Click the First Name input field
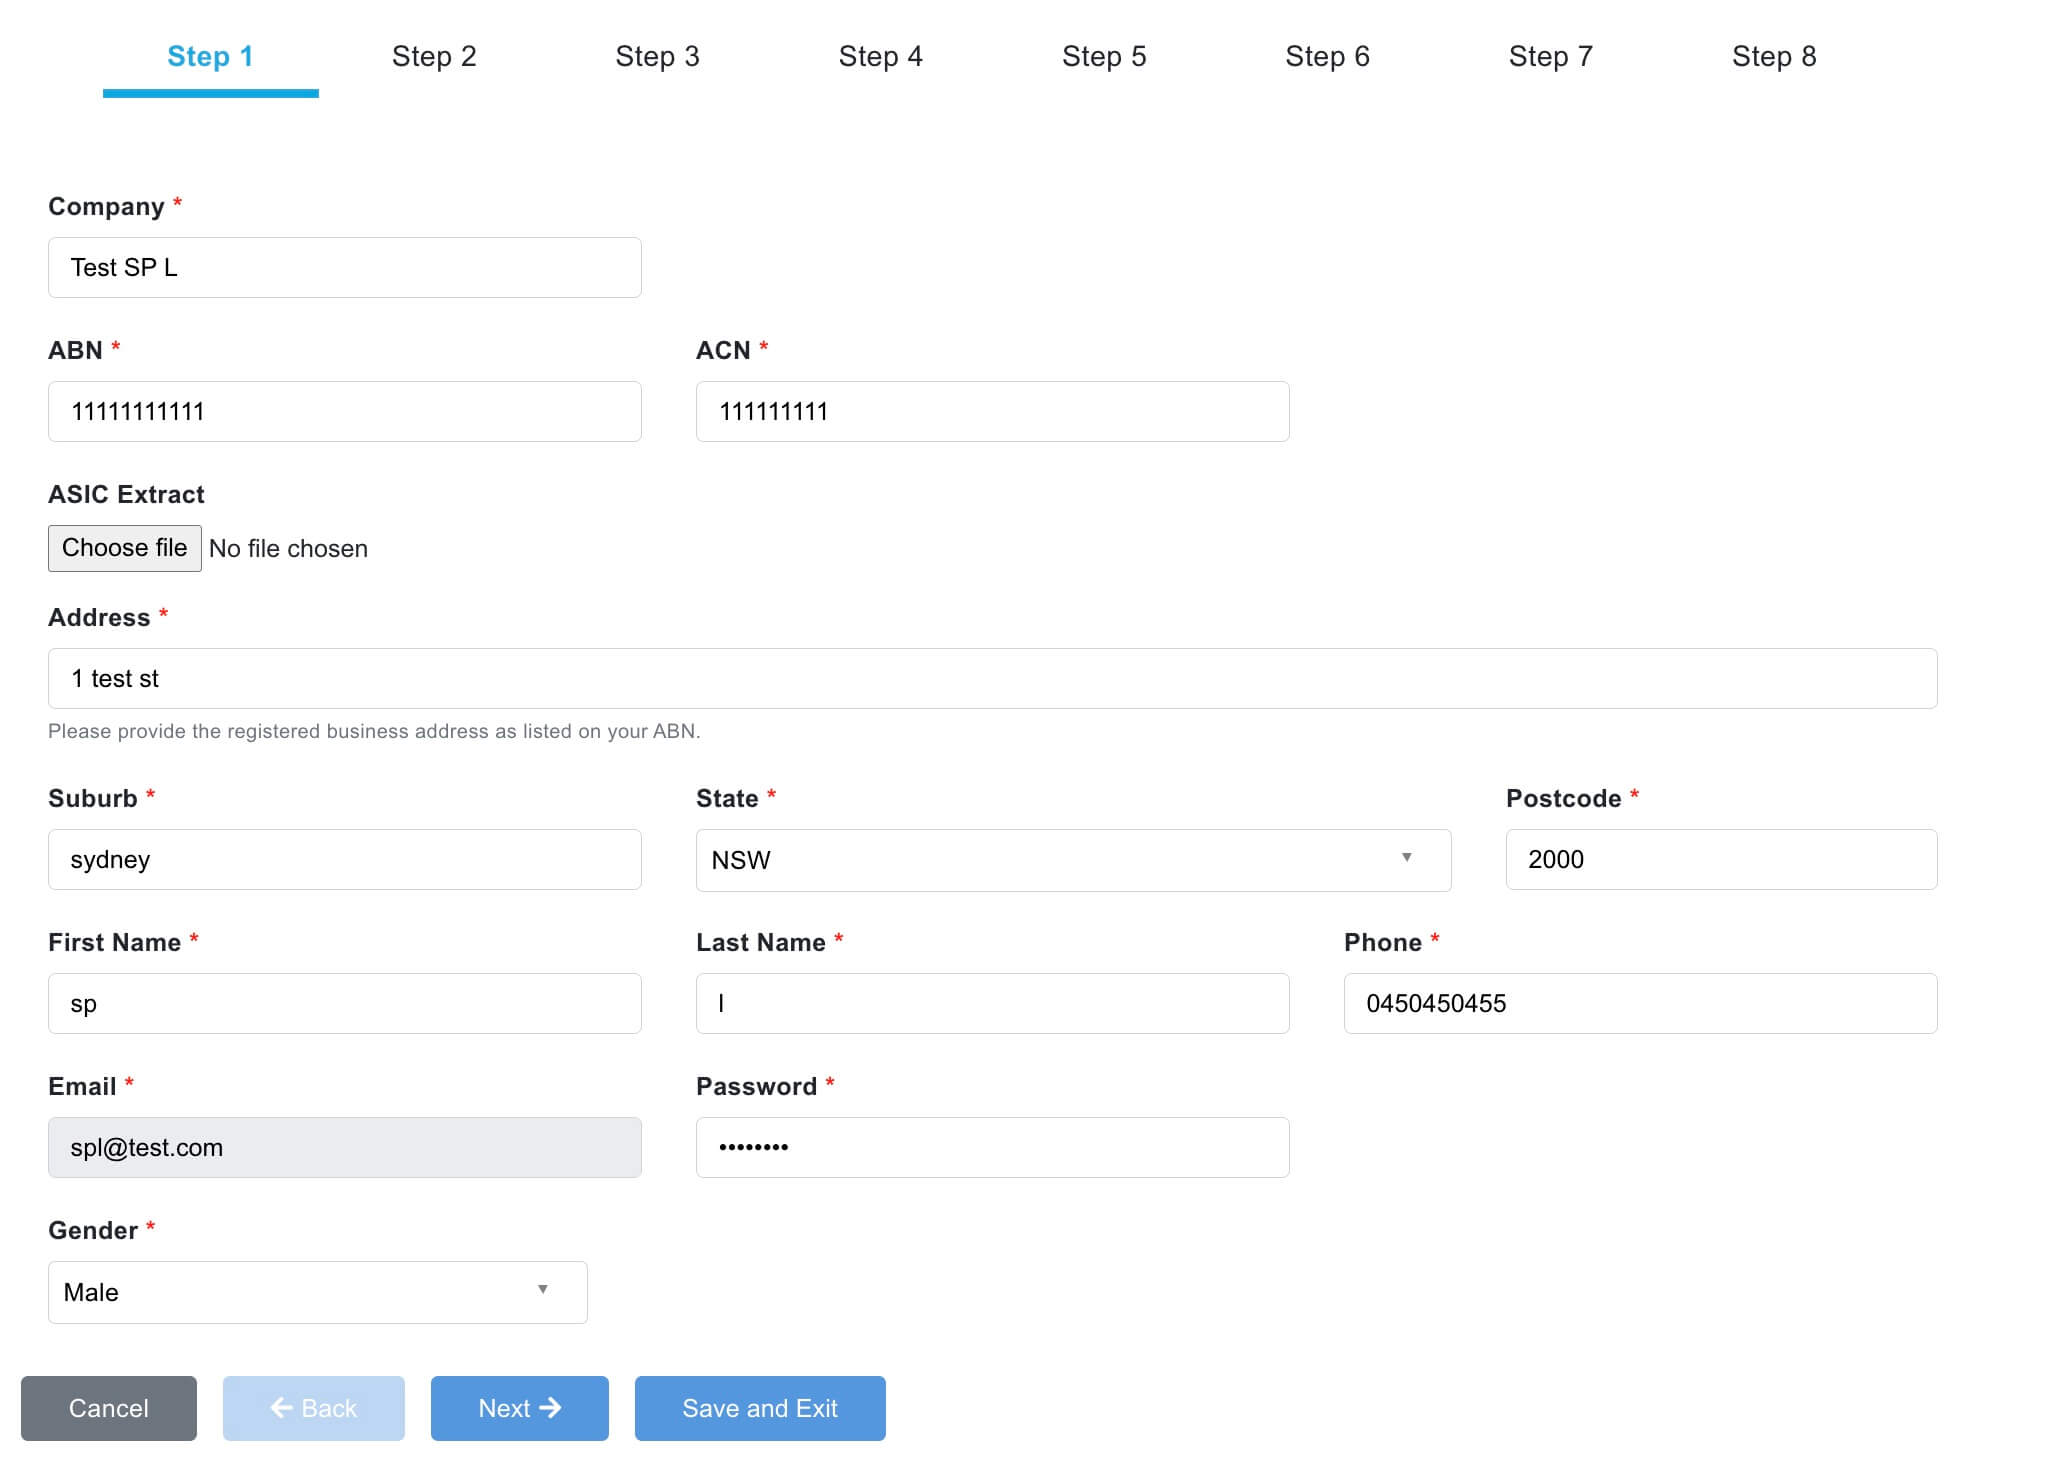This screenshot has height=1460, width=2070. coord(345,1003)
